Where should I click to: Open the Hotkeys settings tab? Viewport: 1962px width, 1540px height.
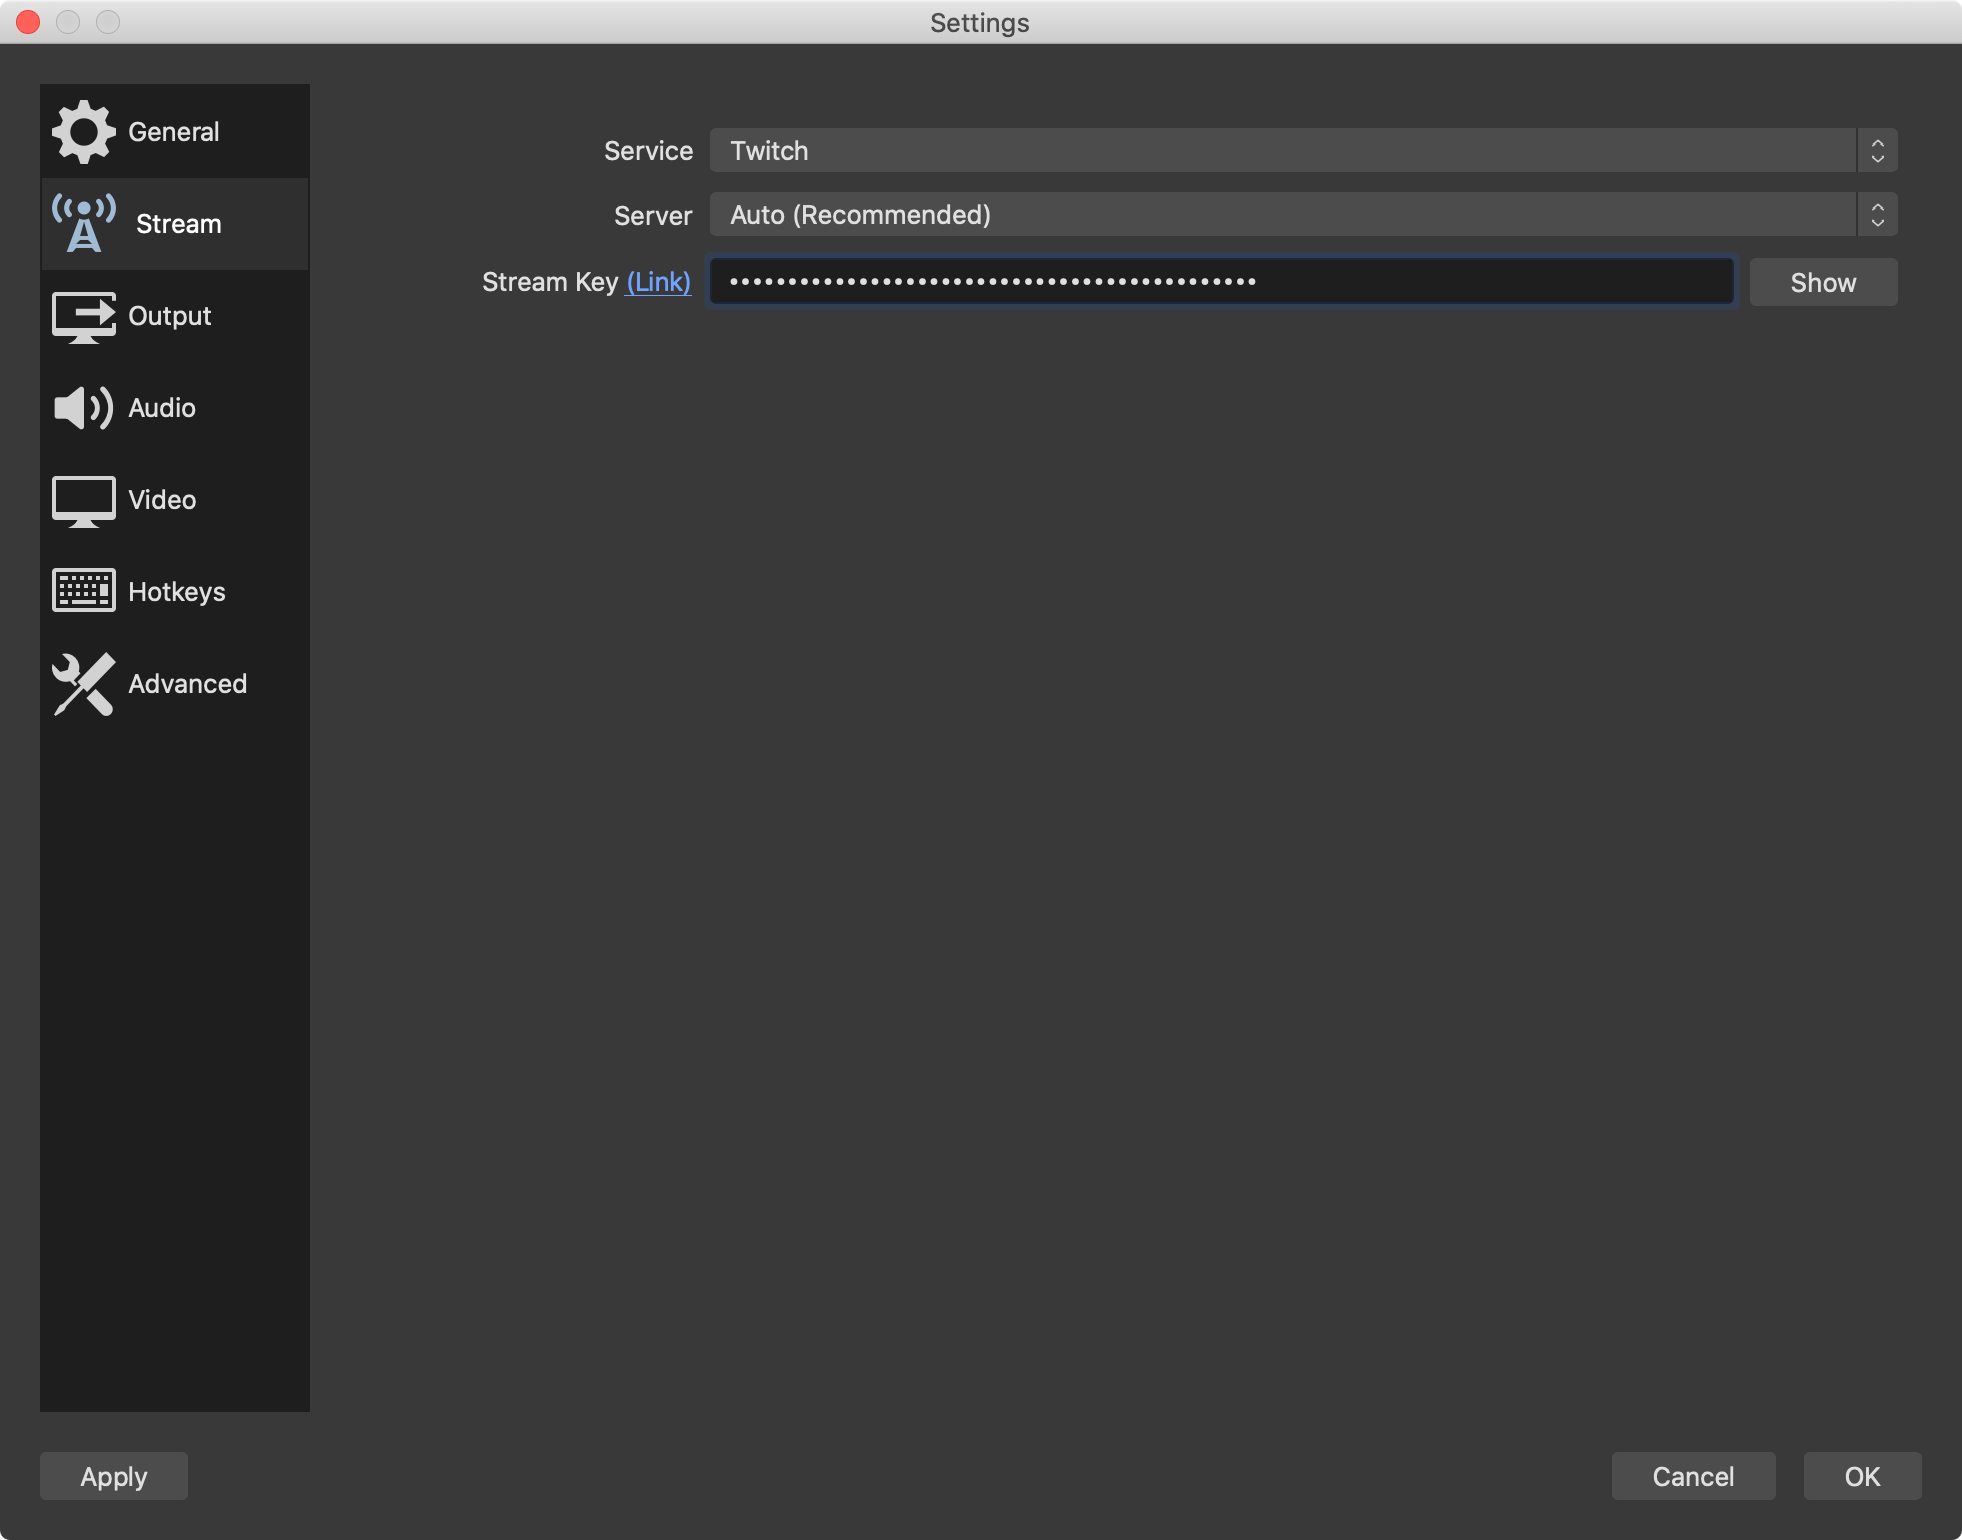[177, 592]
